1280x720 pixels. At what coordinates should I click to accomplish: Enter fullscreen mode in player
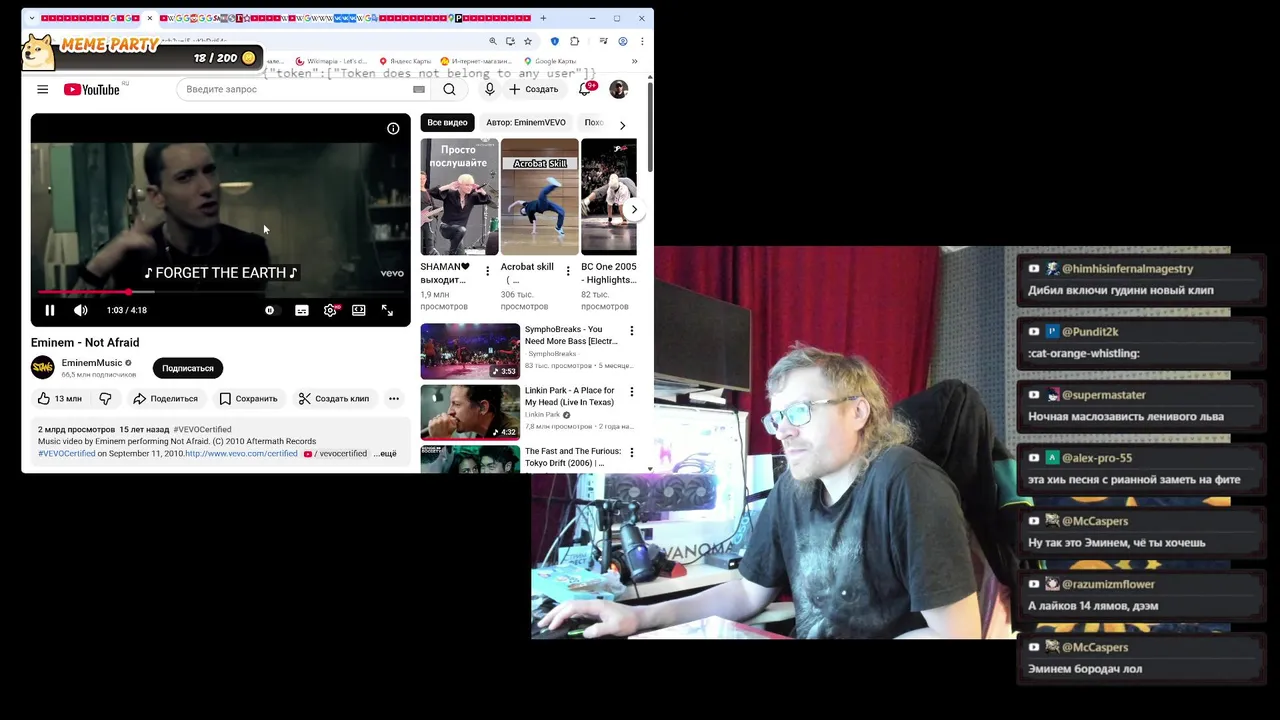pyautogui.click(x=387, y=311)
